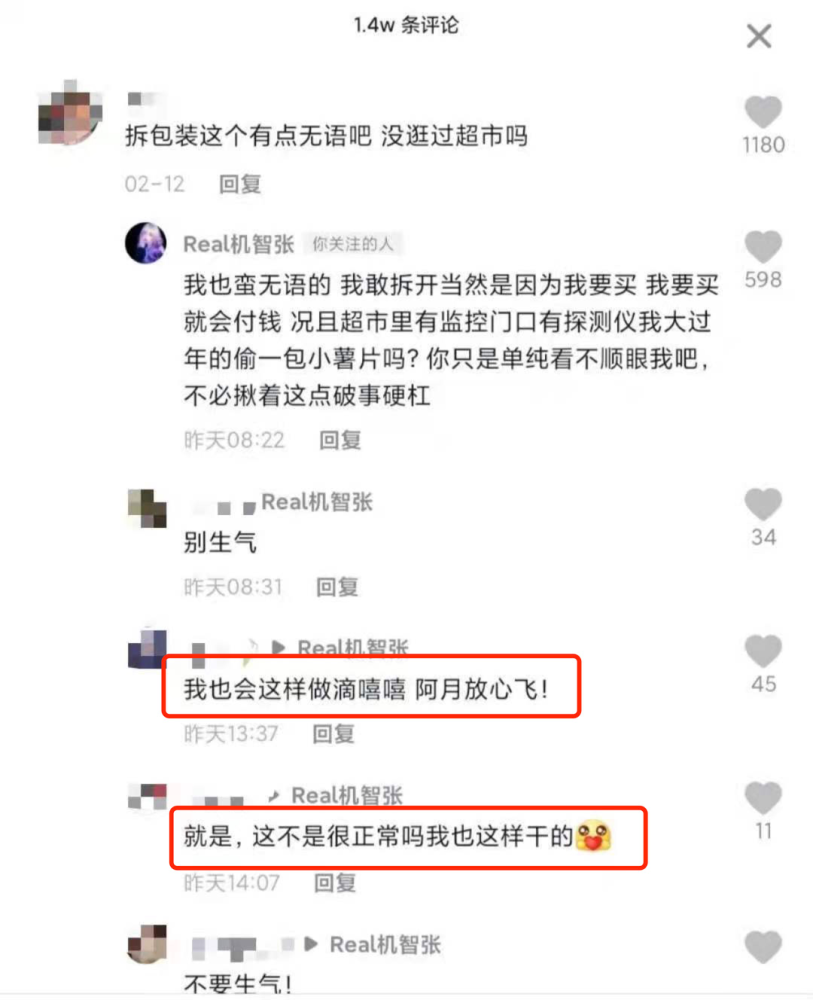
Task: Open Real机智张 mention above '不要生气!'
Action: tap(385, 945)
